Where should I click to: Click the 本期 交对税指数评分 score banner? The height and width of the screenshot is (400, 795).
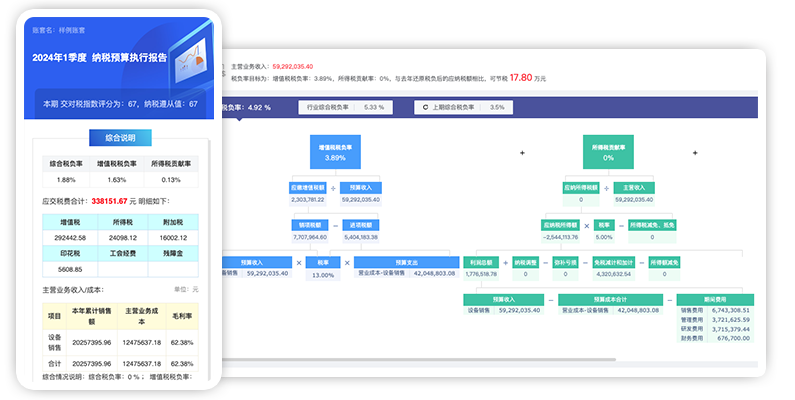click(x=120, y=104)
